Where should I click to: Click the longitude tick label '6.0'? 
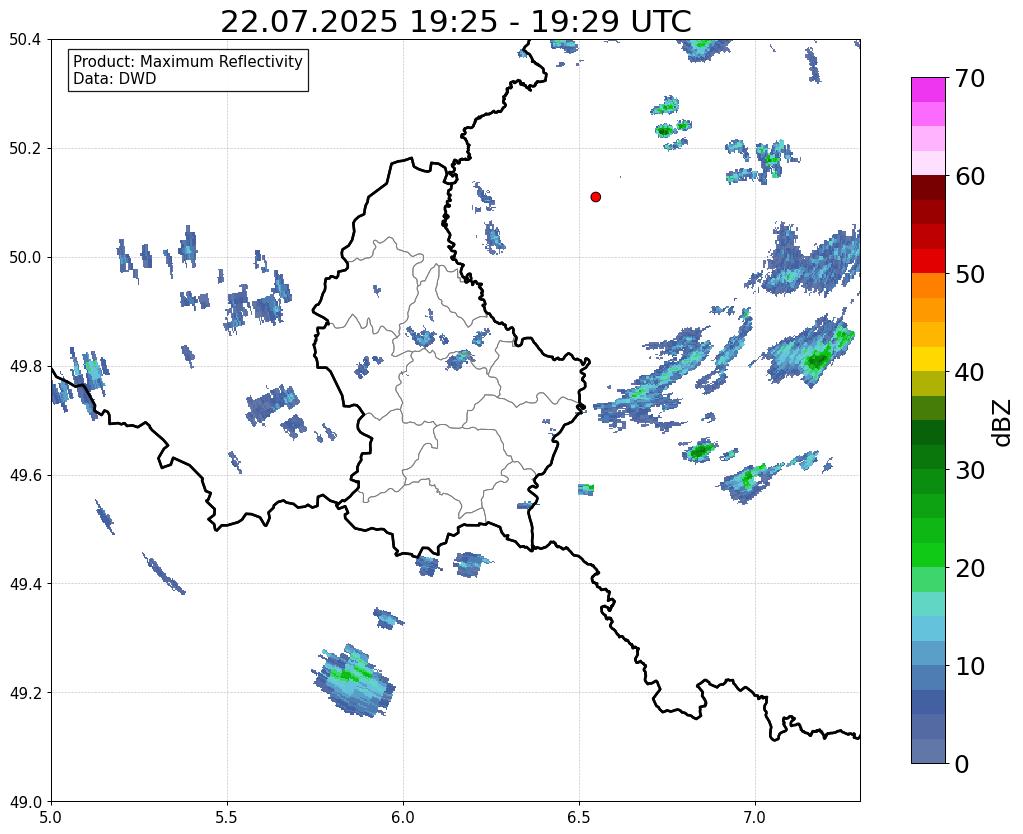click(403, 817)
